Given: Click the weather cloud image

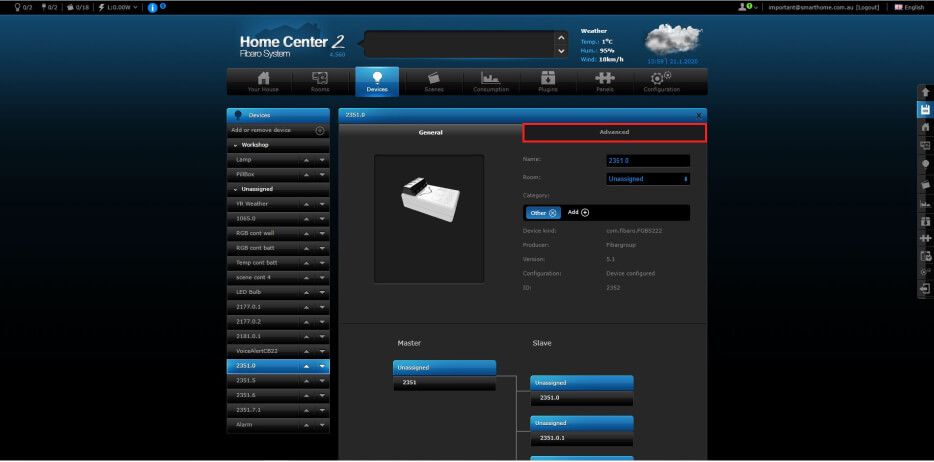Looking at the screenshot, I should pyautogui.click(x=673, y=39).
